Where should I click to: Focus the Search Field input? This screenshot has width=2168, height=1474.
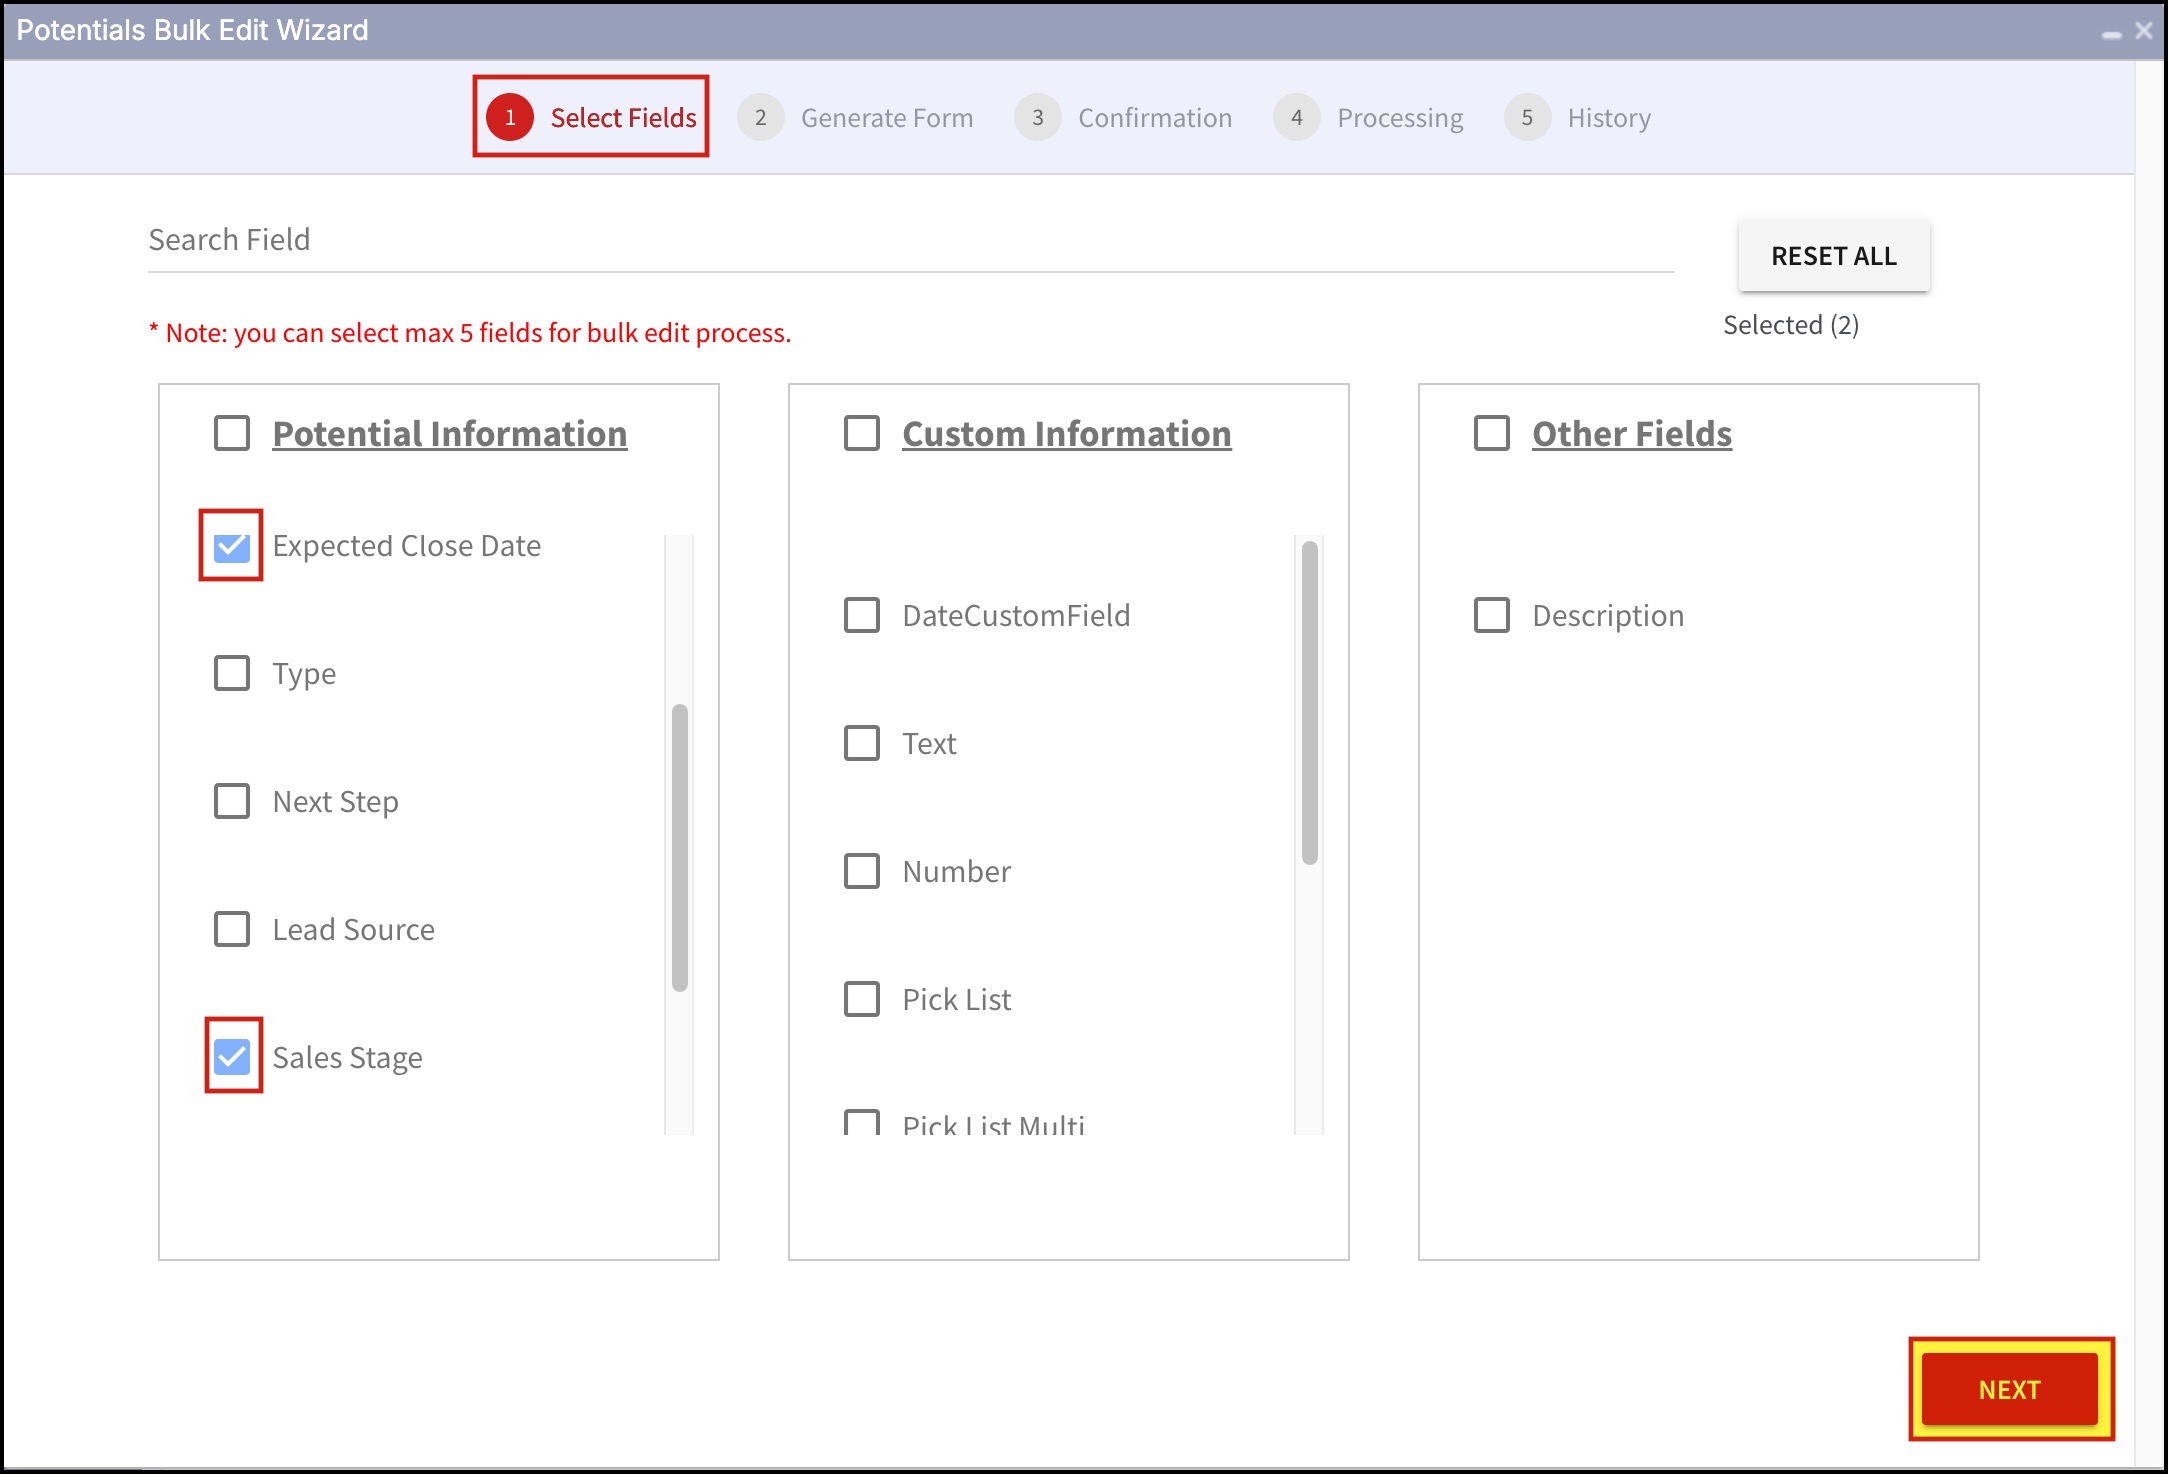[910, 240]
